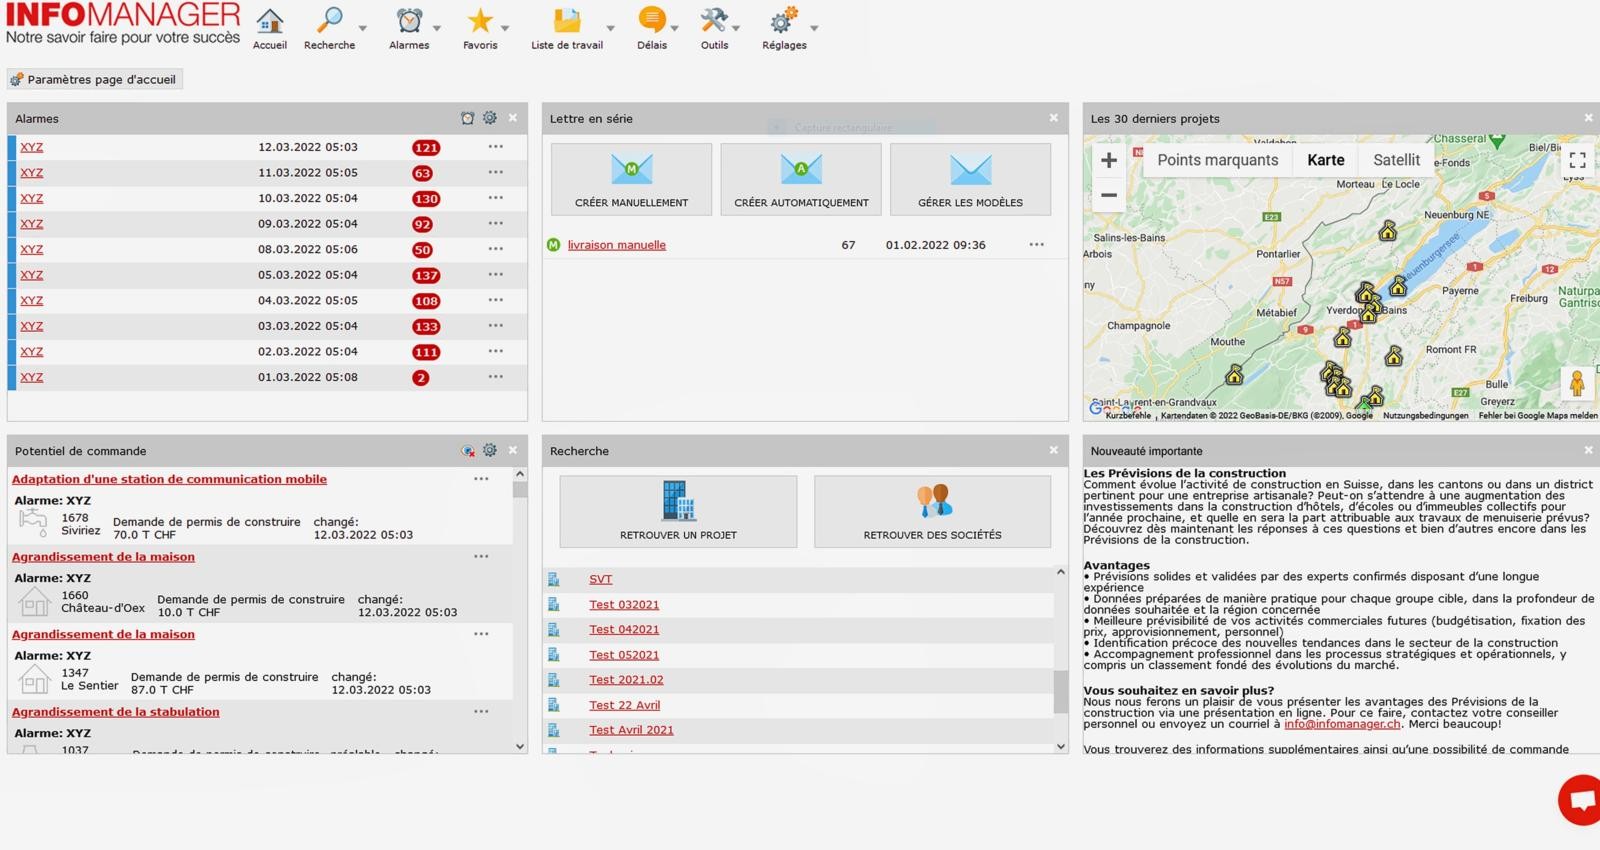The width and height of the screenshot is (1600, 850).
Task: Open XYZ alarm dated 12.03.2022 05:03
Action: click(x=32, y=147)
